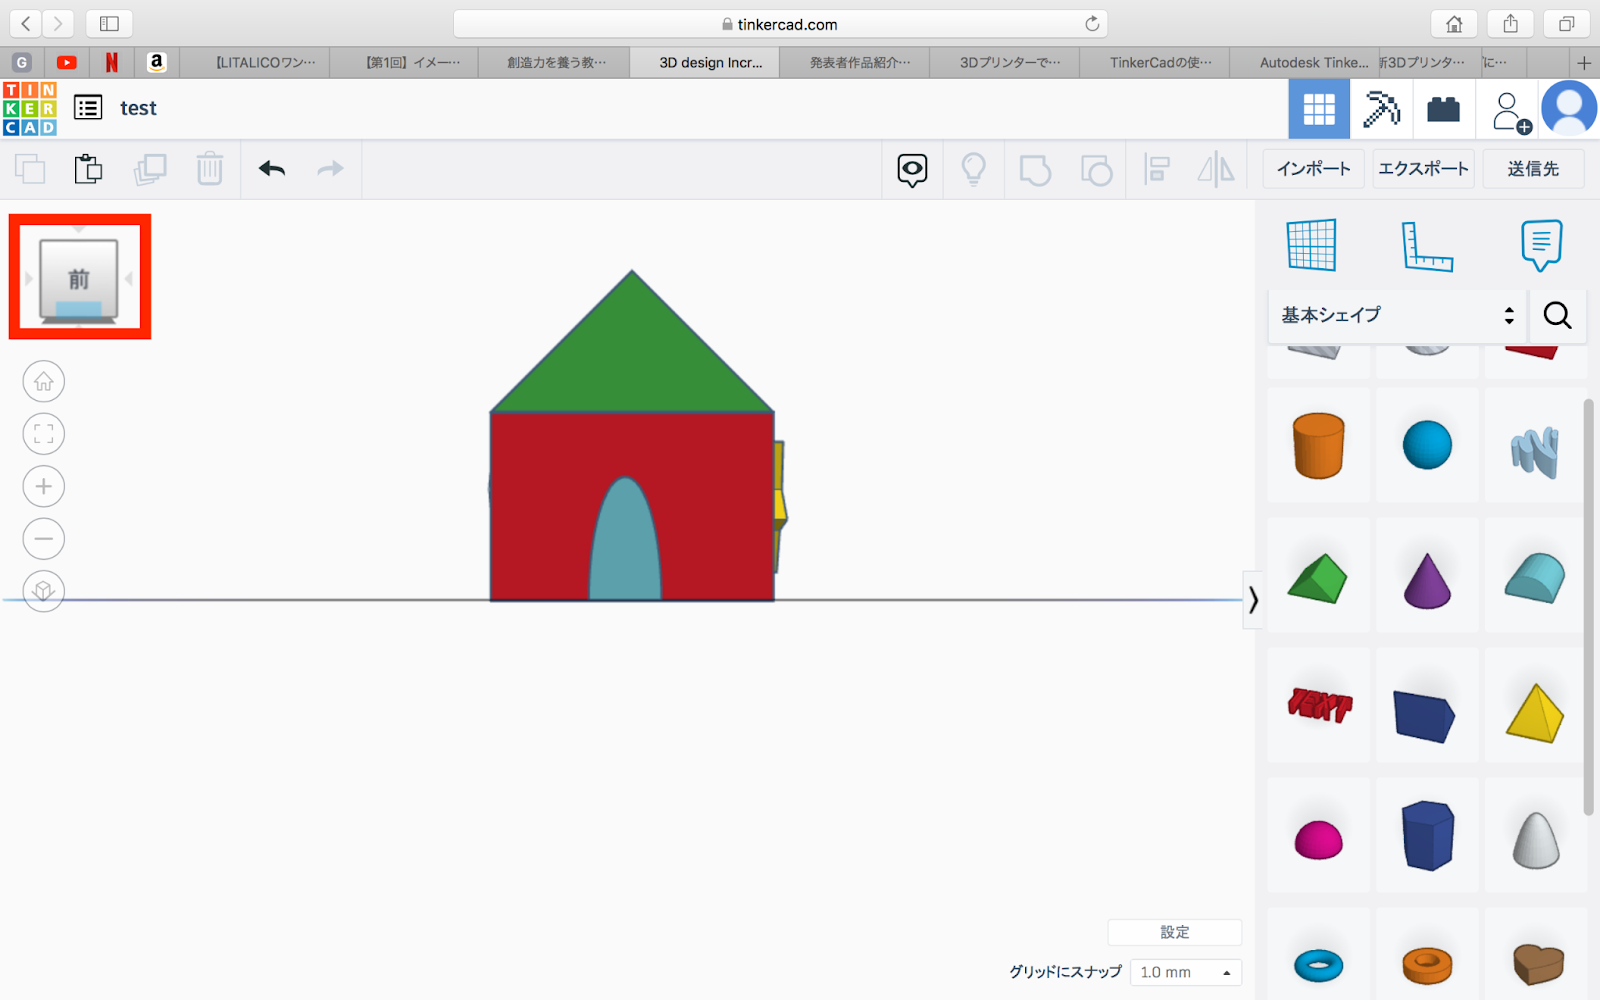Open the 基本シェイプ shapes dropdown
The height and width of the screenshot is (1000, 1600).
coord(1397,315)
